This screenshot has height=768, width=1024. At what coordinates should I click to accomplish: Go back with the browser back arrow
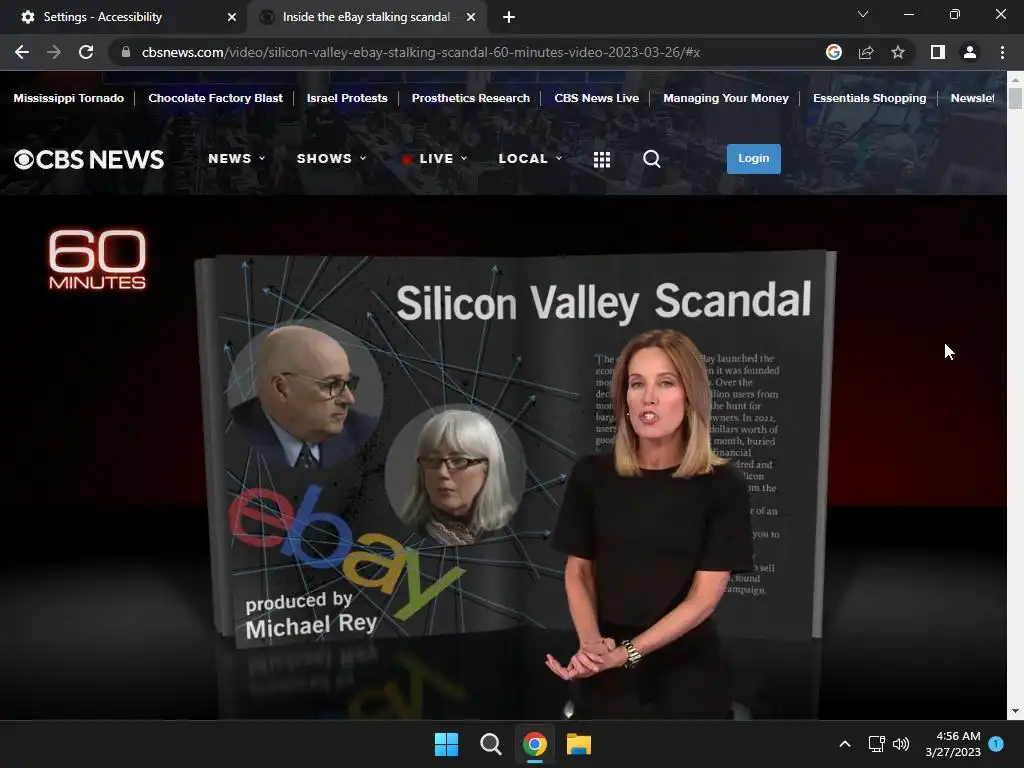[22, 52]
